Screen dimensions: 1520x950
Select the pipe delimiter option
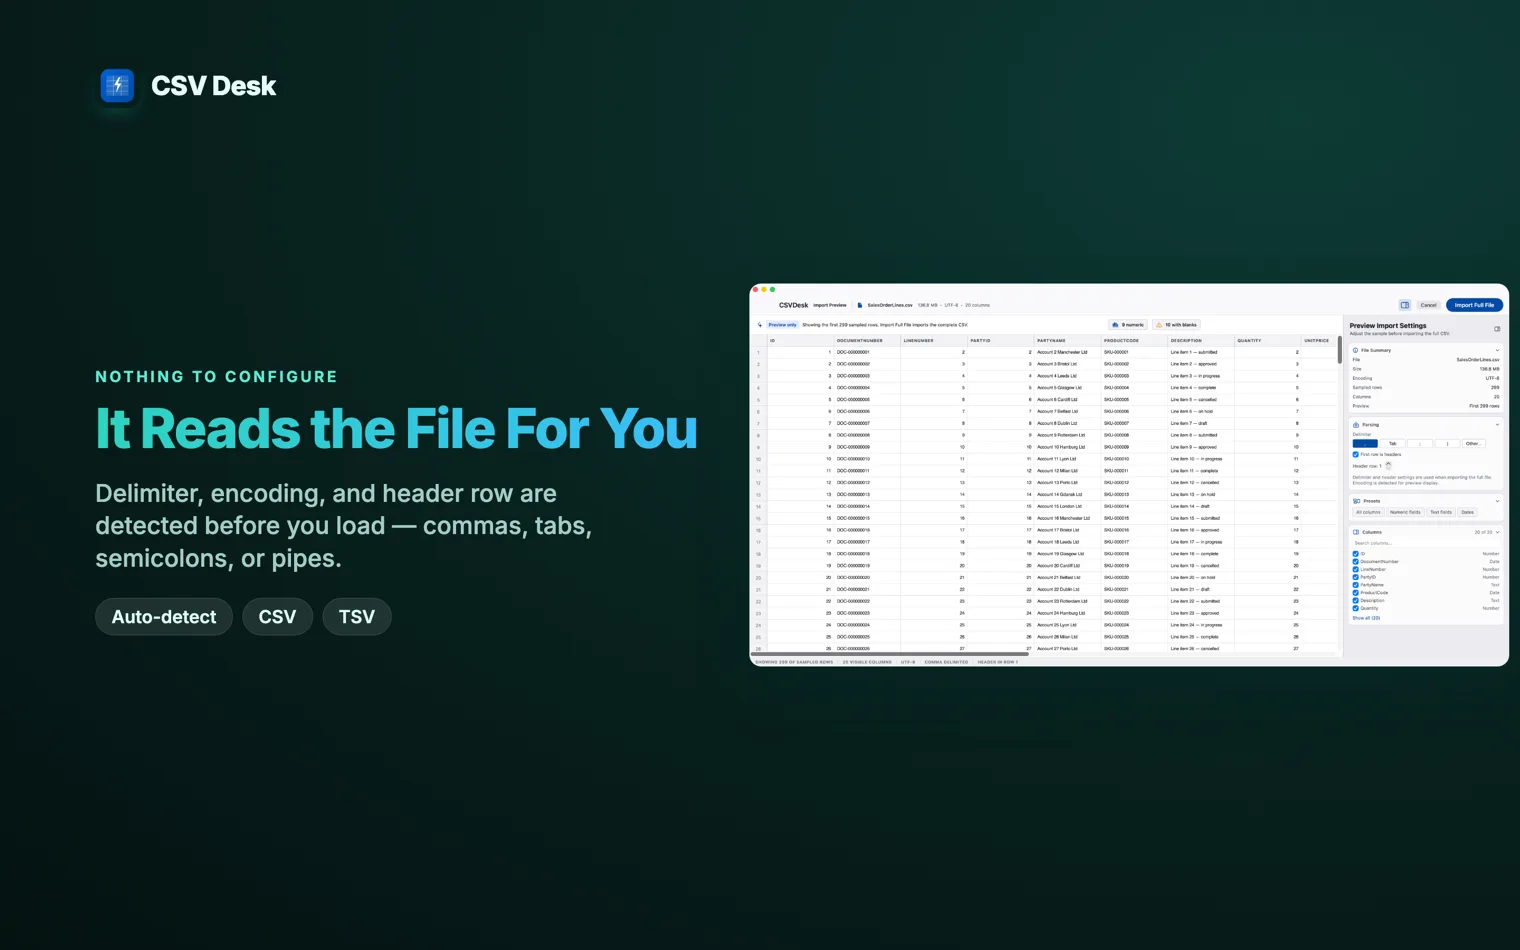[1447, 444]
